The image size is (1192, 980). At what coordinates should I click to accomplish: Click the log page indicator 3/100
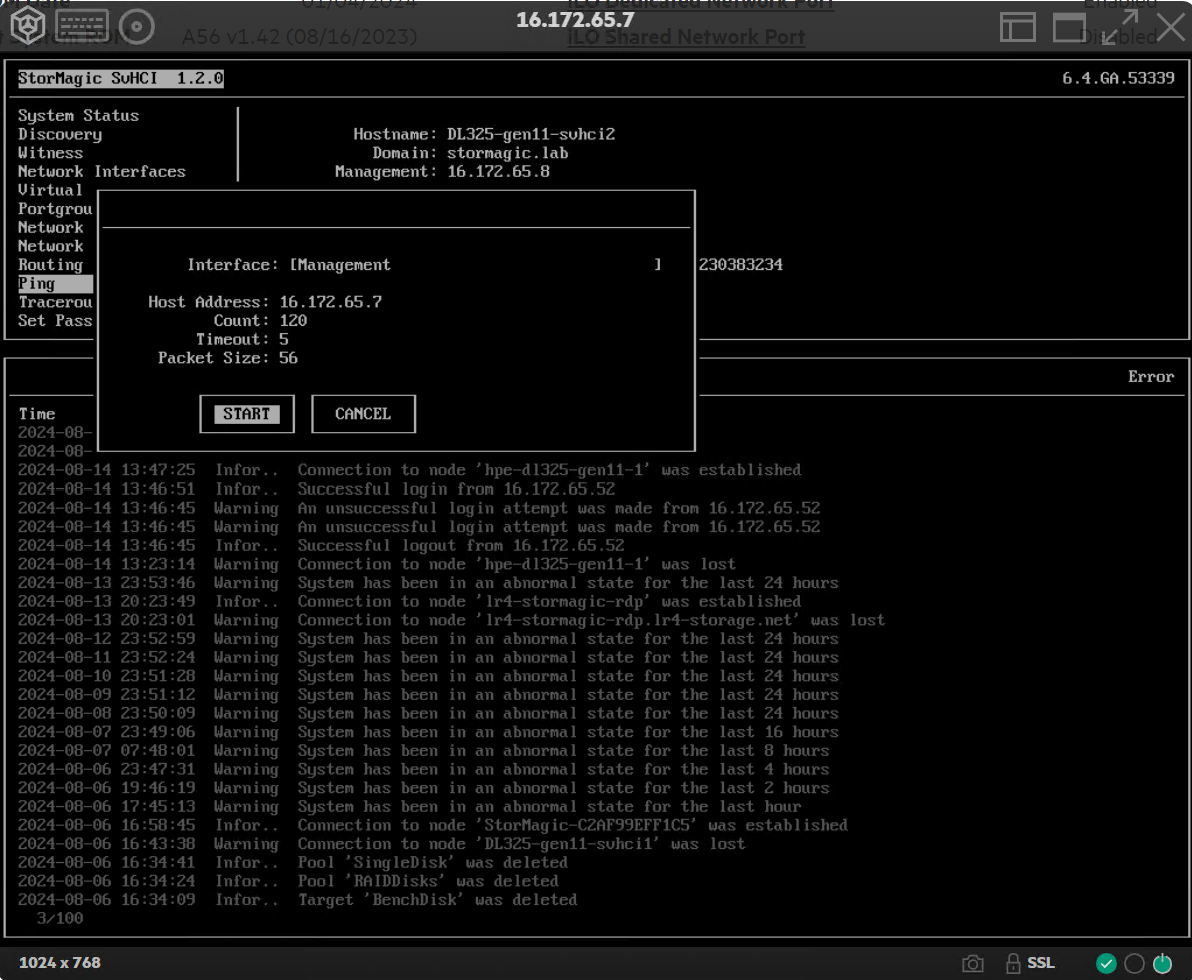(60, 918)
